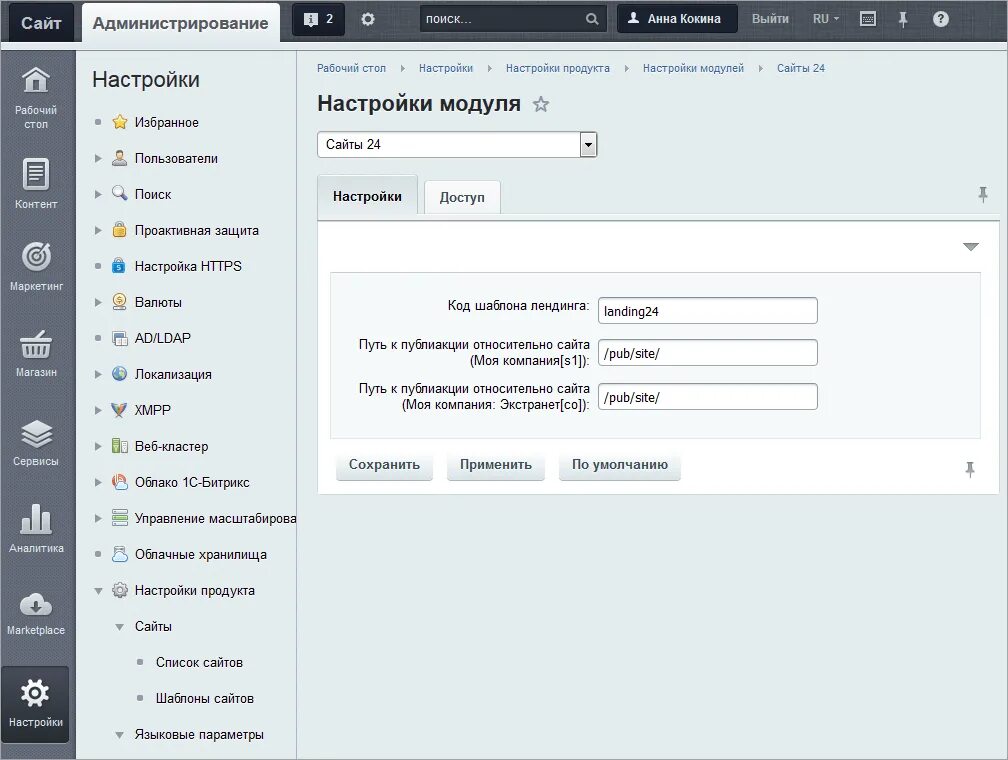Open the Marketplace sidebar section
This screenshot has height=760, width=1008.
[36, 614]
